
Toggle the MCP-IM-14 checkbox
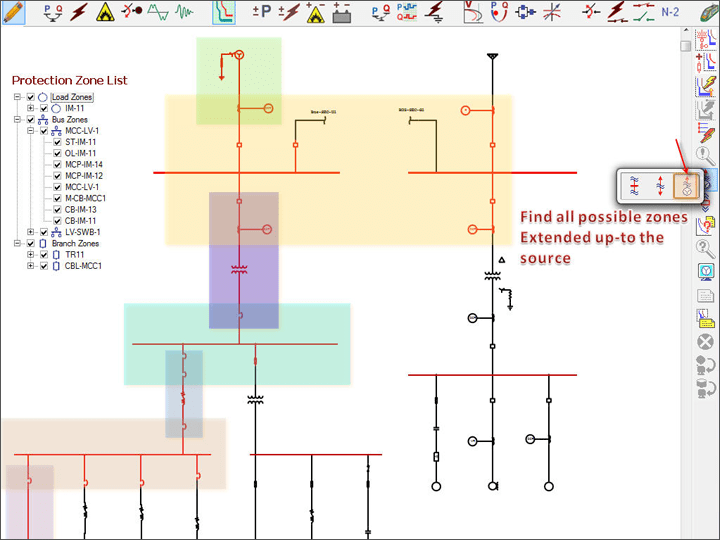pyautogui.click(x=57, y=164)
